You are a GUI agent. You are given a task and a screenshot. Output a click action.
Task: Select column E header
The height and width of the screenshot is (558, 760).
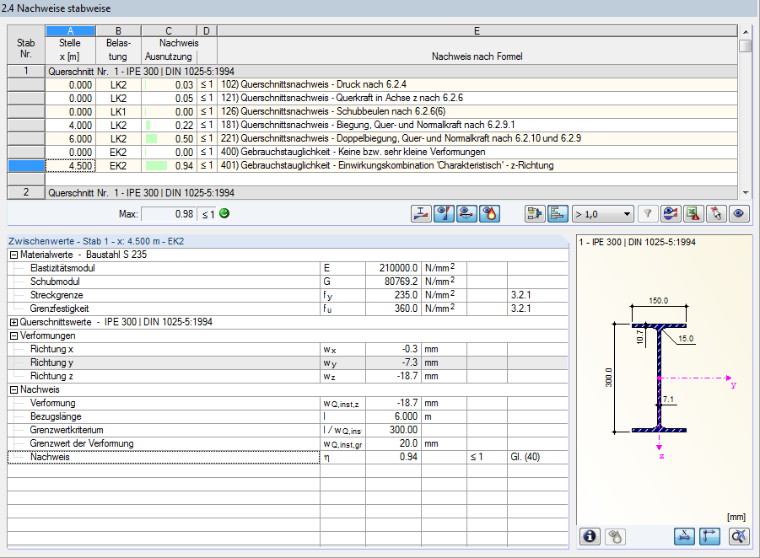coord(477,31)
